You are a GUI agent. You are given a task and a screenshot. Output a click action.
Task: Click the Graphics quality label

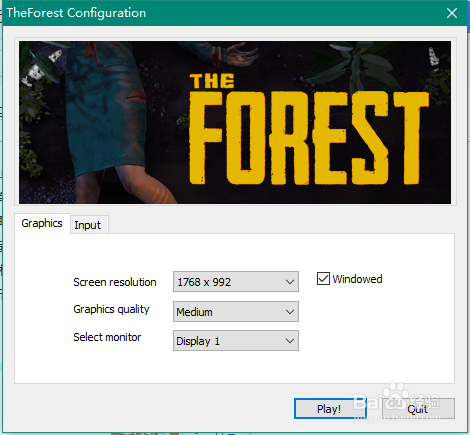pyautogui.click(x=111, y=309)
